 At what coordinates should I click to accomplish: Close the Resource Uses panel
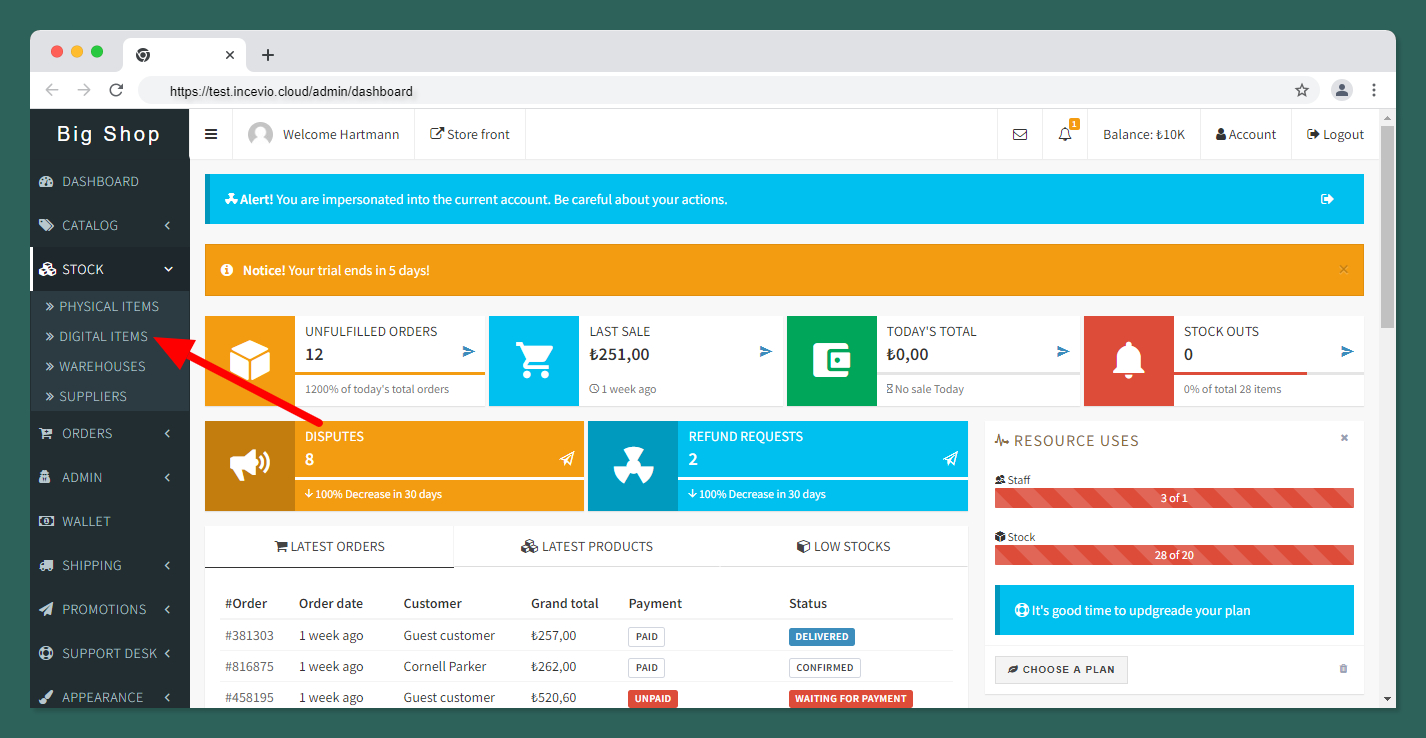click(1344, 438)
